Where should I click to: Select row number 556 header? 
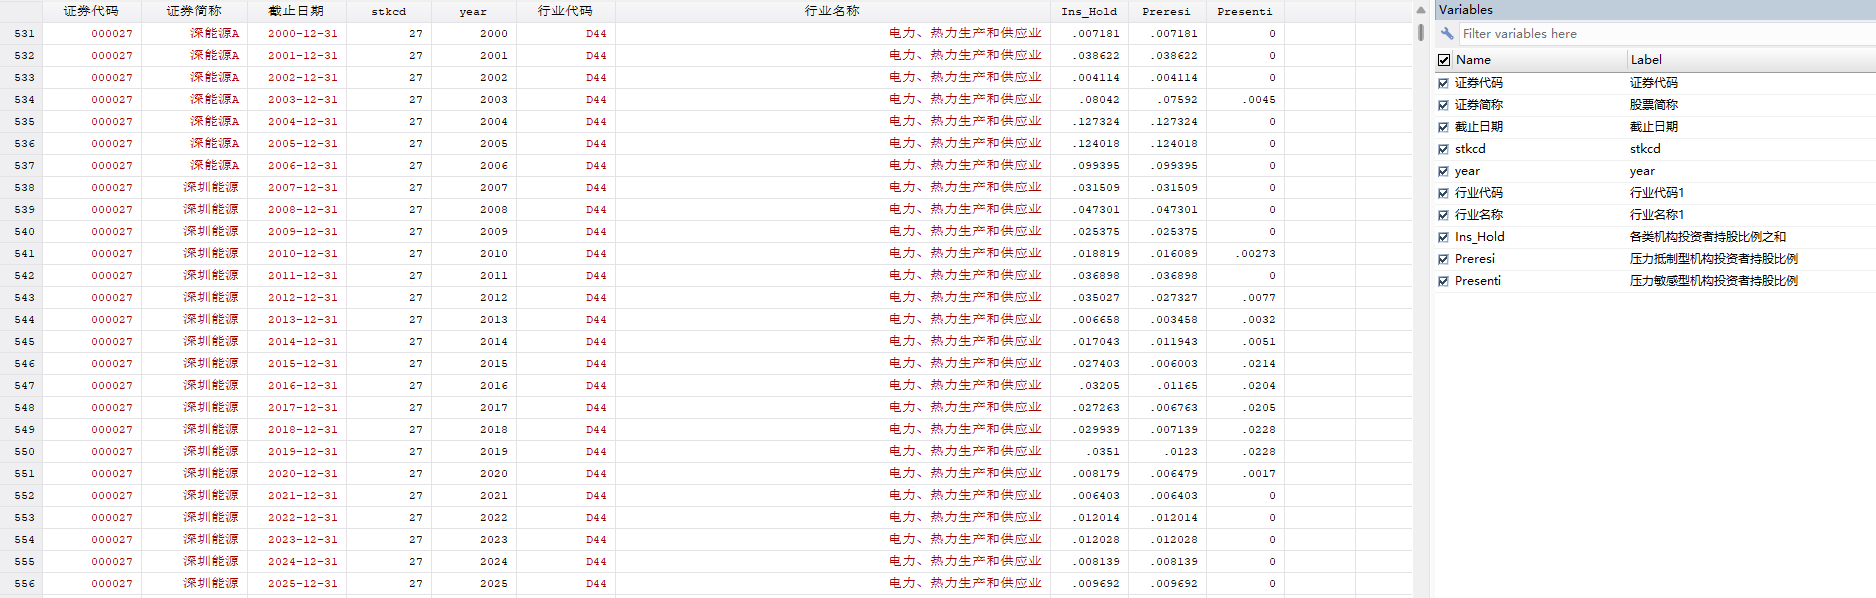pos(22,584)
